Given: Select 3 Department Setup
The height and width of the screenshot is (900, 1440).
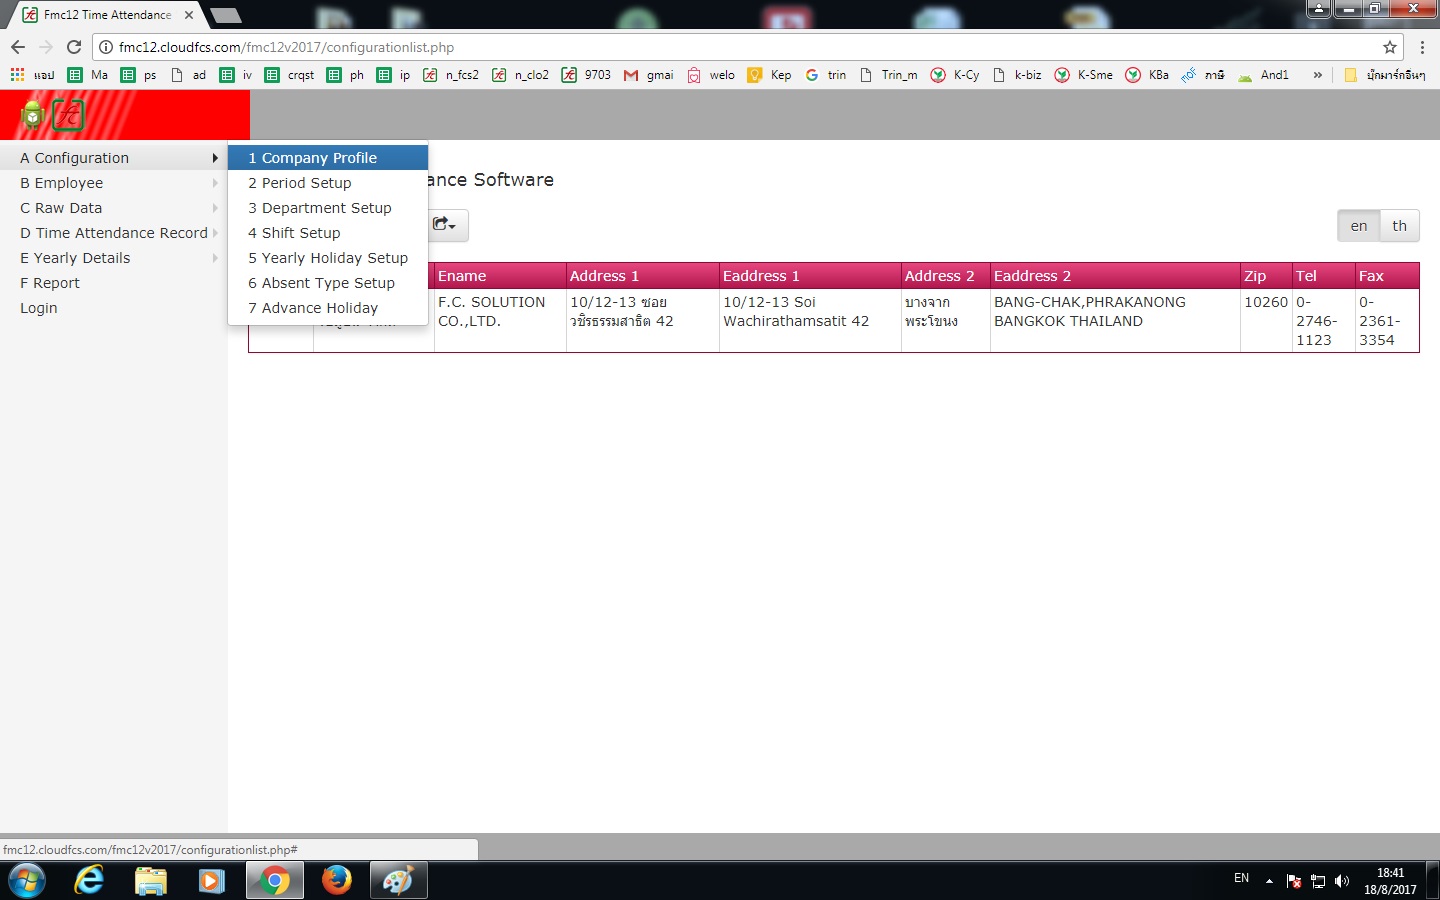Looking at the screenshot, I should click(x=328, y=208).
